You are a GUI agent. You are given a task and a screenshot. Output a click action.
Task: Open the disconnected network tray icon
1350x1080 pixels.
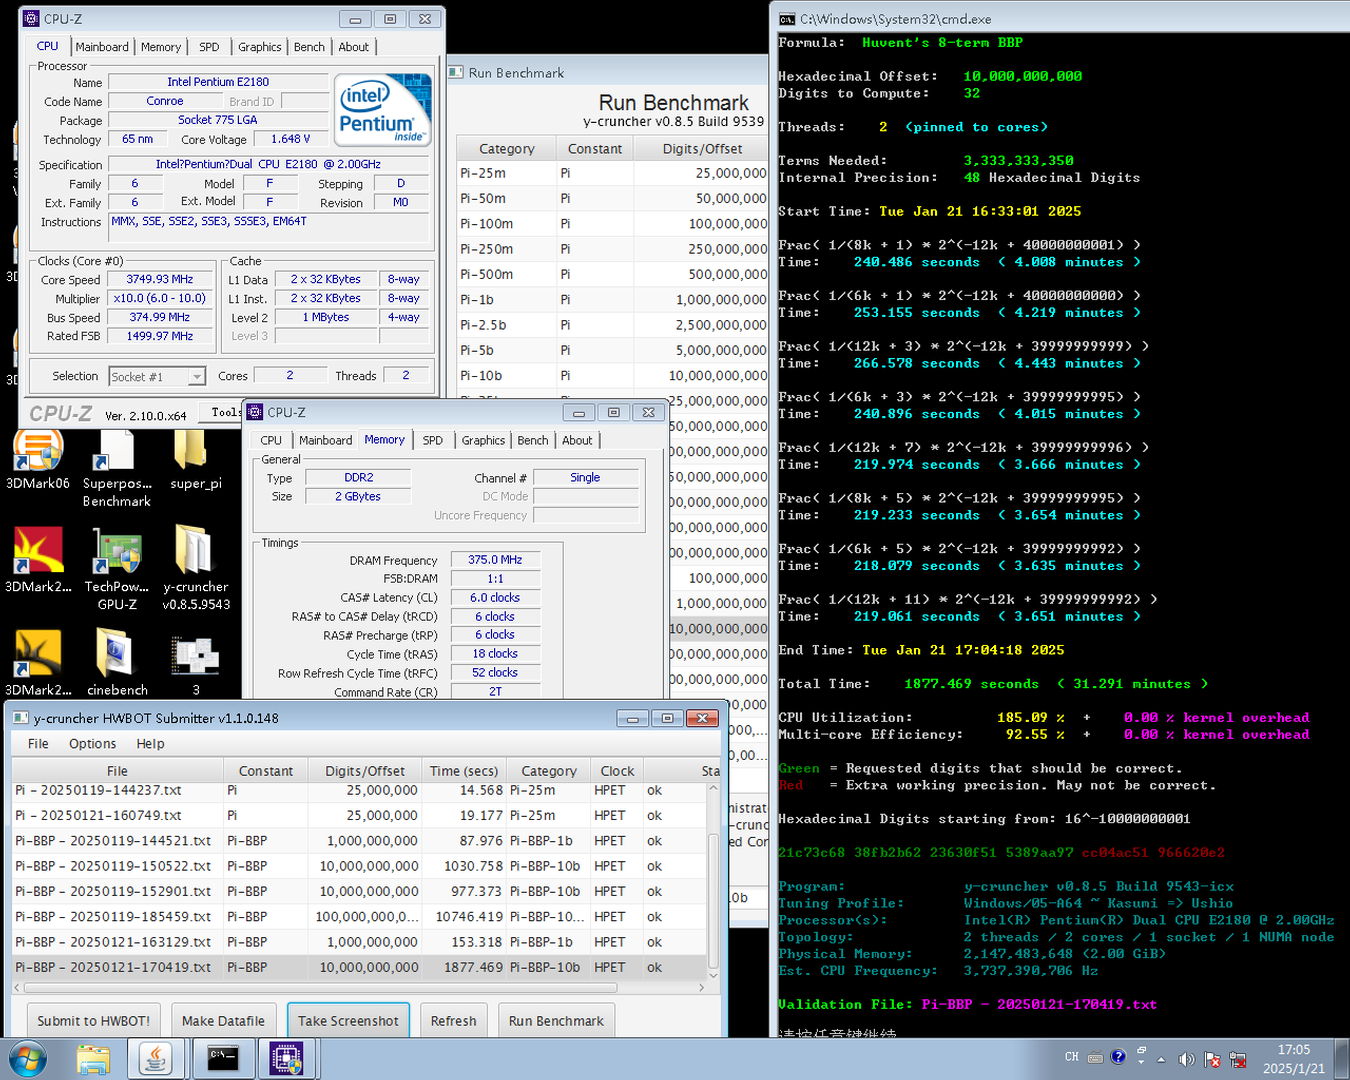(1237, 1059)
